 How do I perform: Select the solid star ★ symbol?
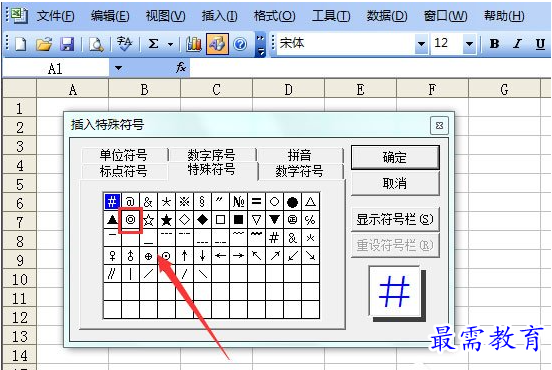coord(167,220)
